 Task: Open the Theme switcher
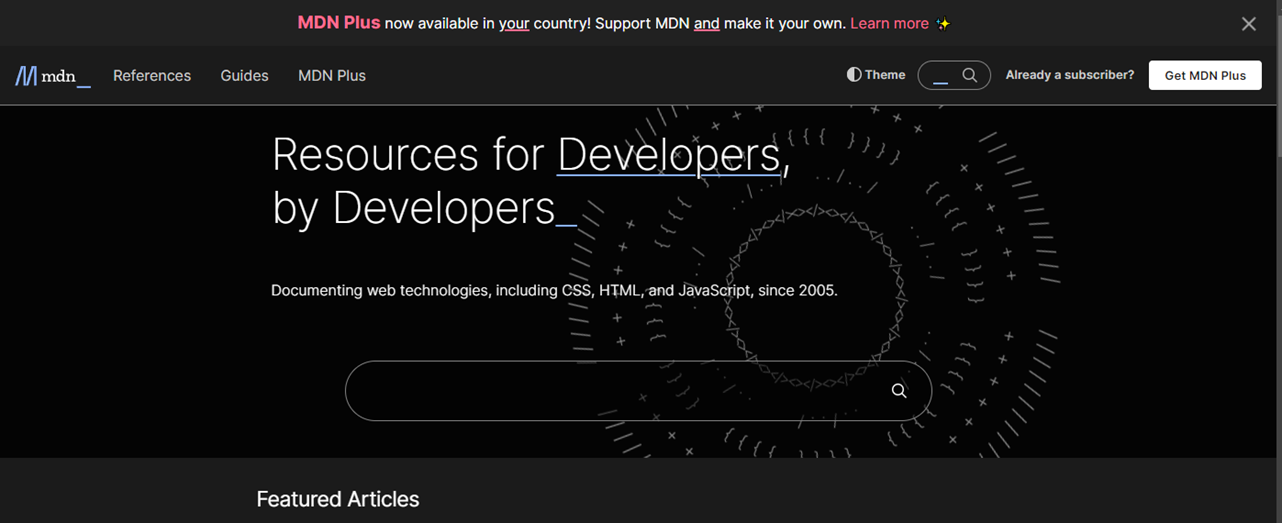[x=876, y=75]
